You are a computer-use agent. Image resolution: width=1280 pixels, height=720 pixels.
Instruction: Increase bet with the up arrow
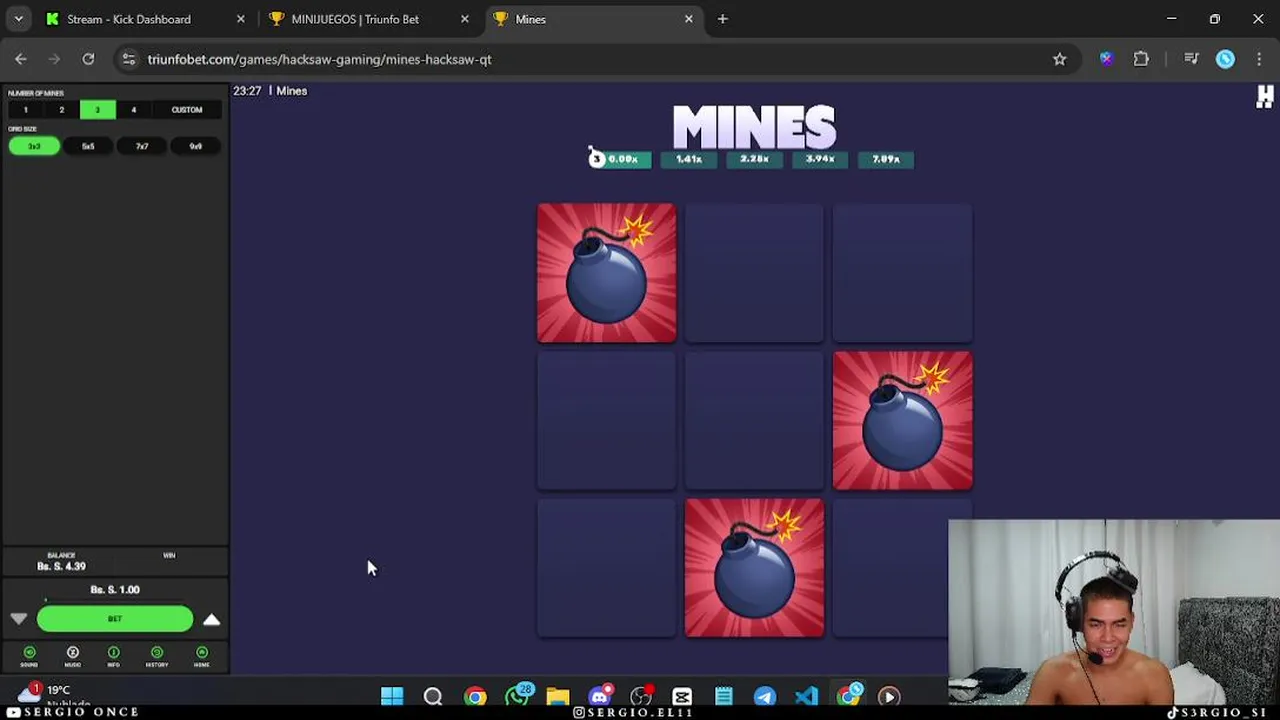point(211,619)
